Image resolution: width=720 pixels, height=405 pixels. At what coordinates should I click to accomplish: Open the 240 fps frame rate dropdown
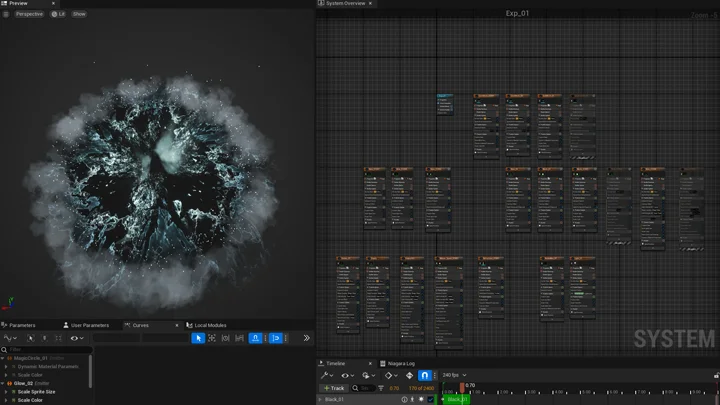coord(454,375)
